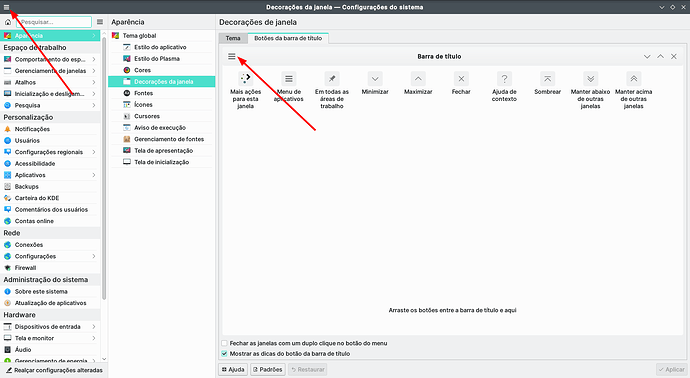The height and width of the screenshot is (378, 690).
Task: Click the close X in preview title bar
Action: 674,56
